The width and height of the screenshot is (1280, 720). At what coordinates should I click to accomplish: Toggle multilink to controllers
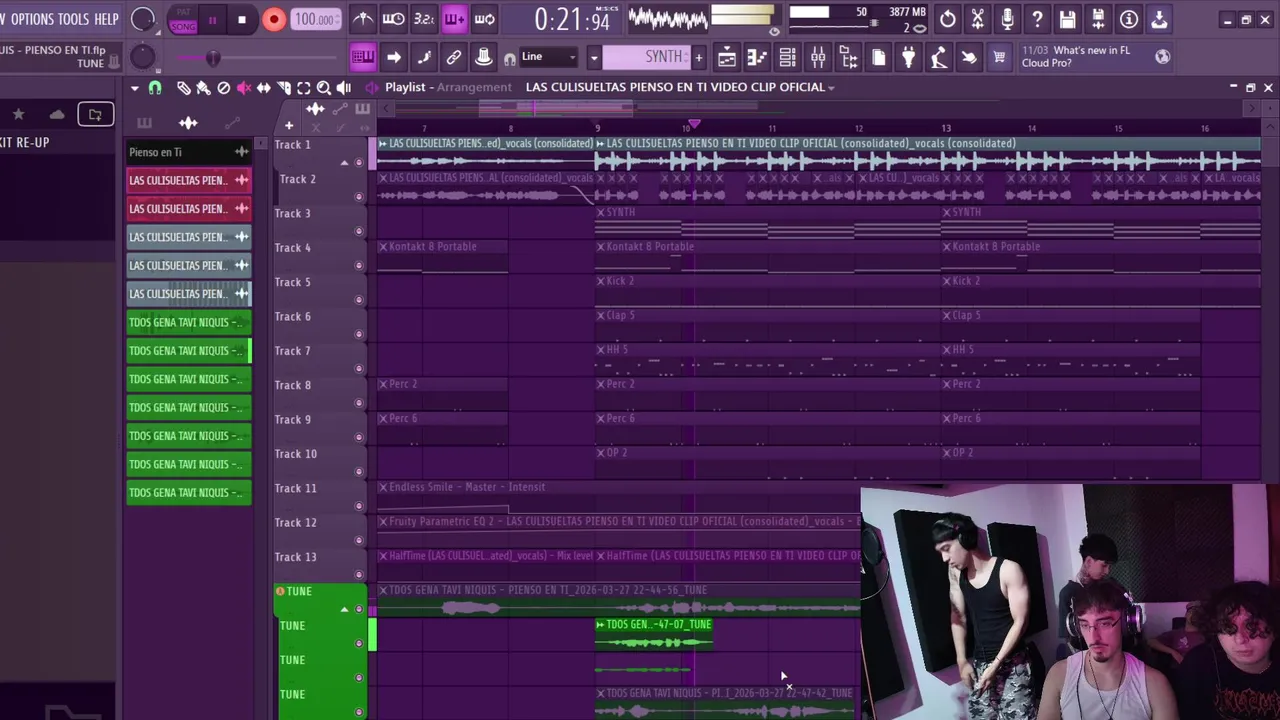pyautogui.click(x=453, y=57)
